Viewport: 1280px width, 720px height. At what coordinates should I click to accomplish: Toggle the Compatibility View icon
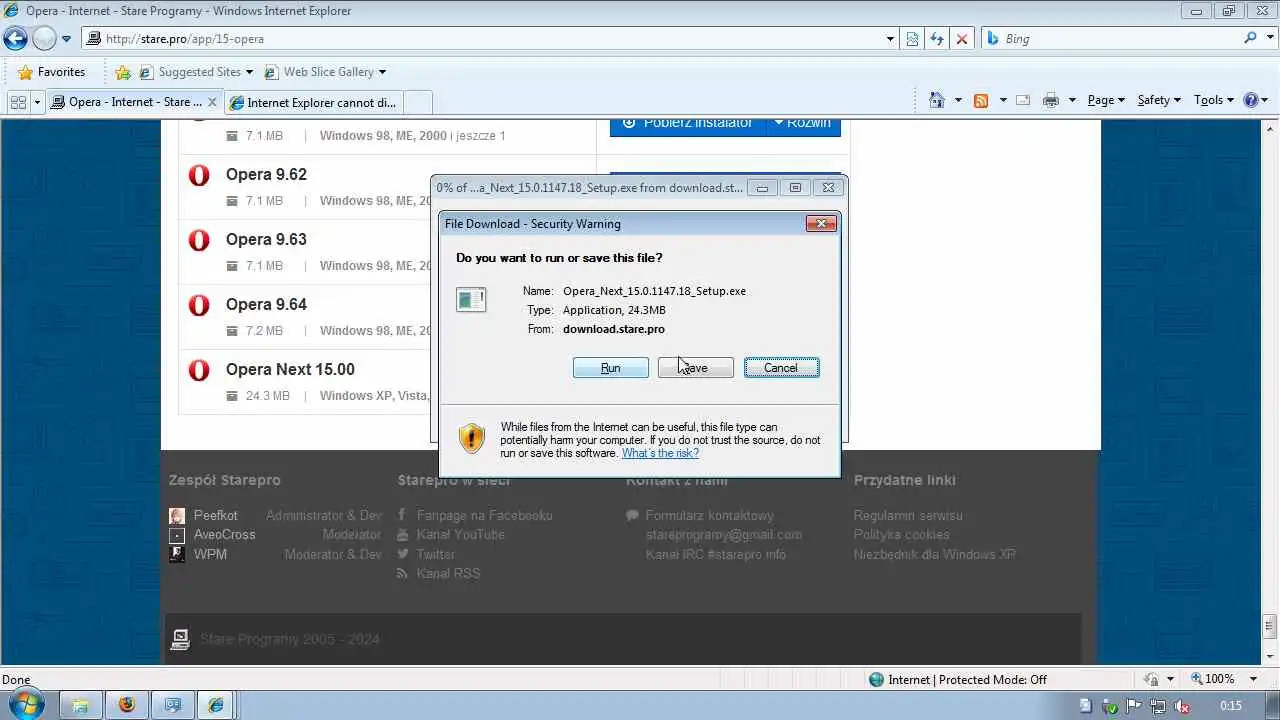912,39
